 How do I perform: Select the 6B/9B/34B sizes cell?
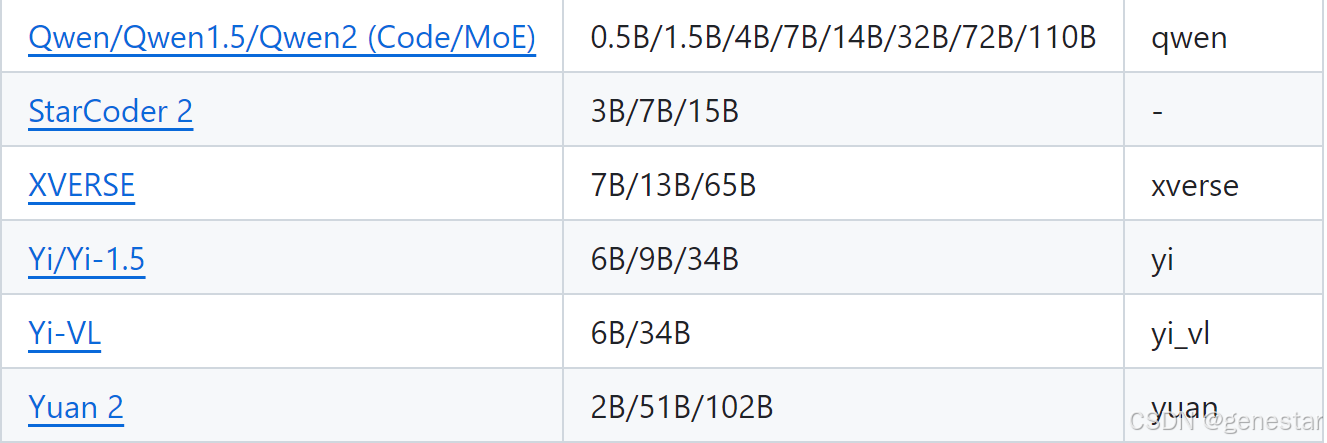843,258
